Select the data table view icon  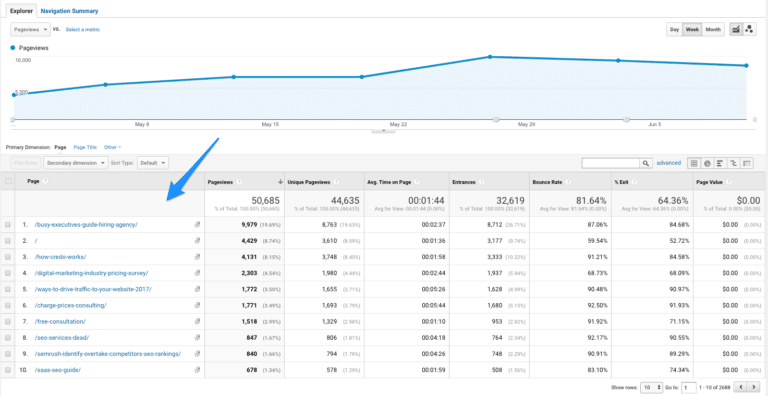click(694, 163)
